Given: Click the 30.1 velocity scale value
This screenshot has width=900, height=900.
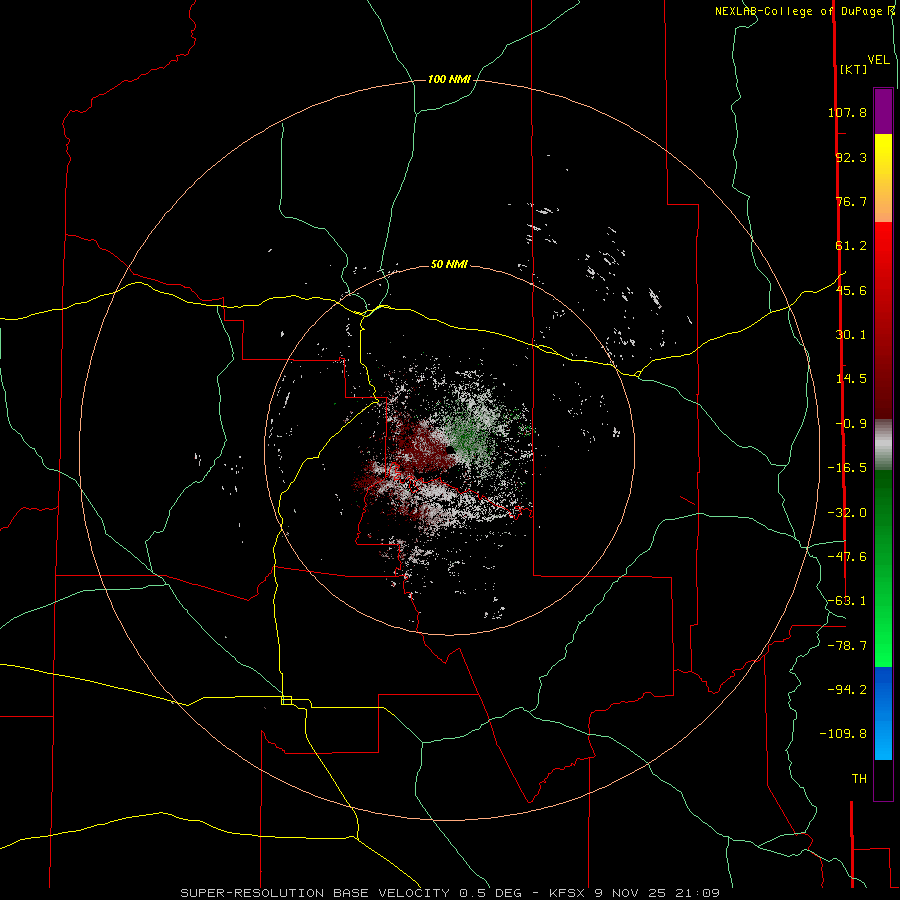Looking at the screenshot, I should pos(851,335).
